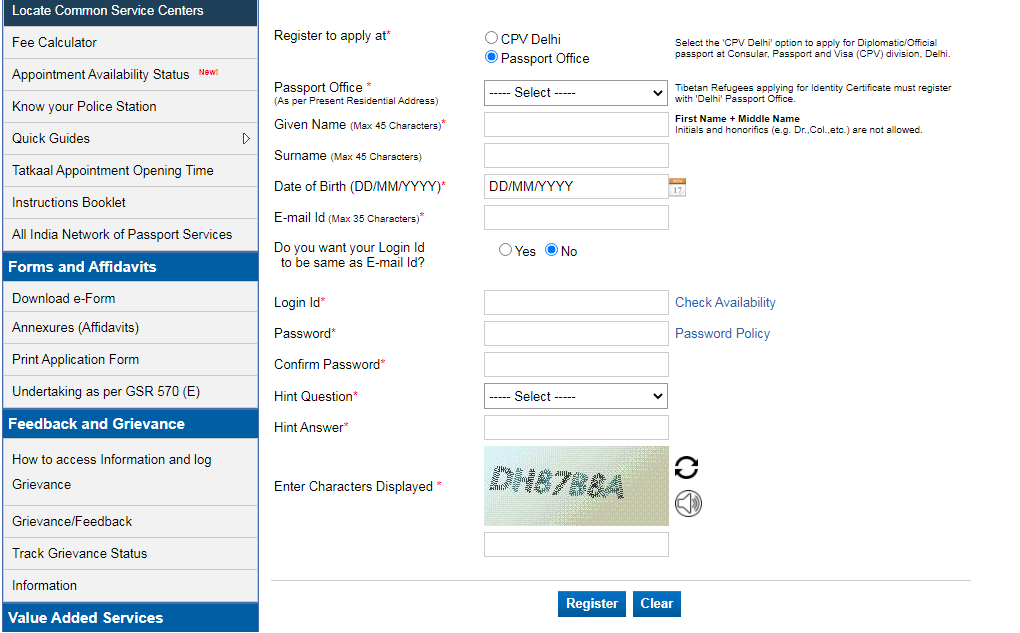Click the Value Added Services section header
The image size is (1020, 633).
click(130, 617)
